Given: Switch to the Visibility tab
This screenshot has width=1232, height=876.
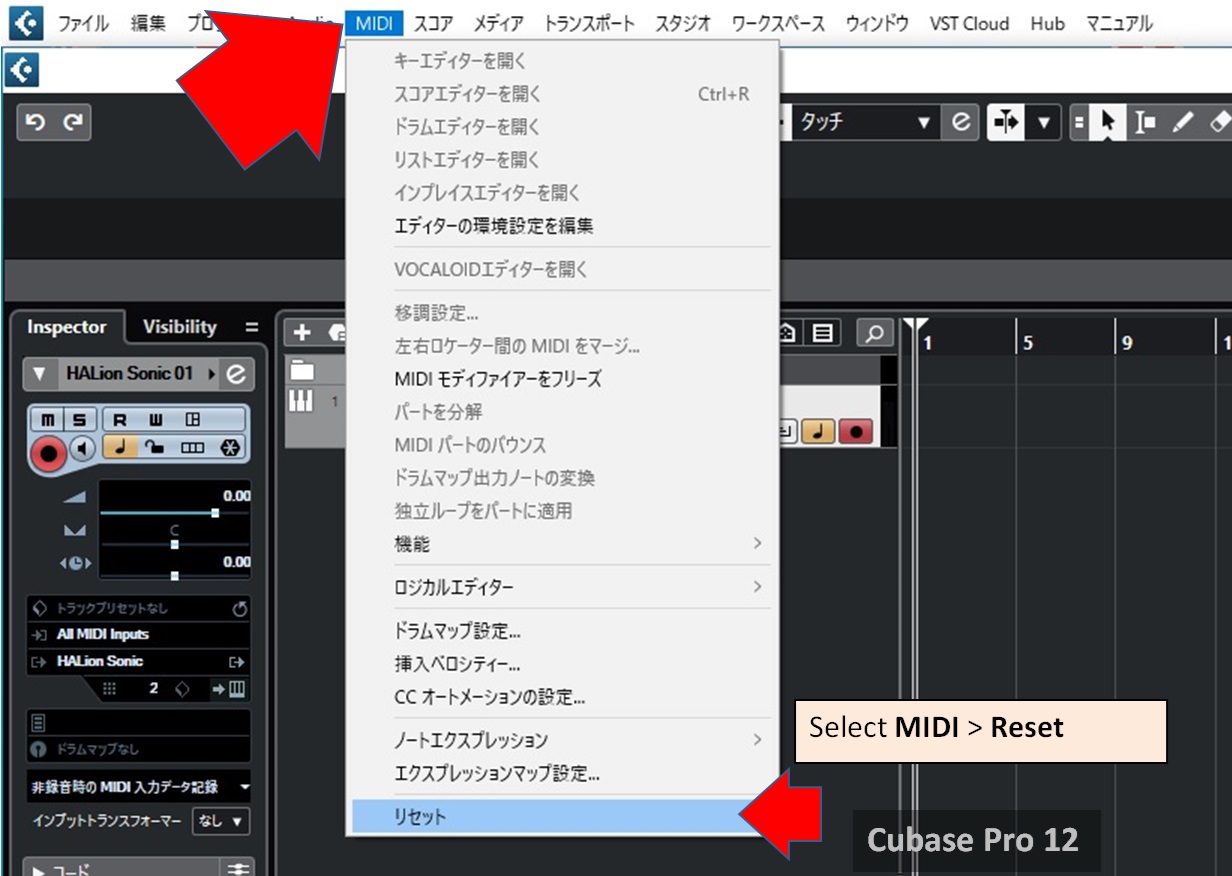Looking at the screenshot, I should click(179, 327).
